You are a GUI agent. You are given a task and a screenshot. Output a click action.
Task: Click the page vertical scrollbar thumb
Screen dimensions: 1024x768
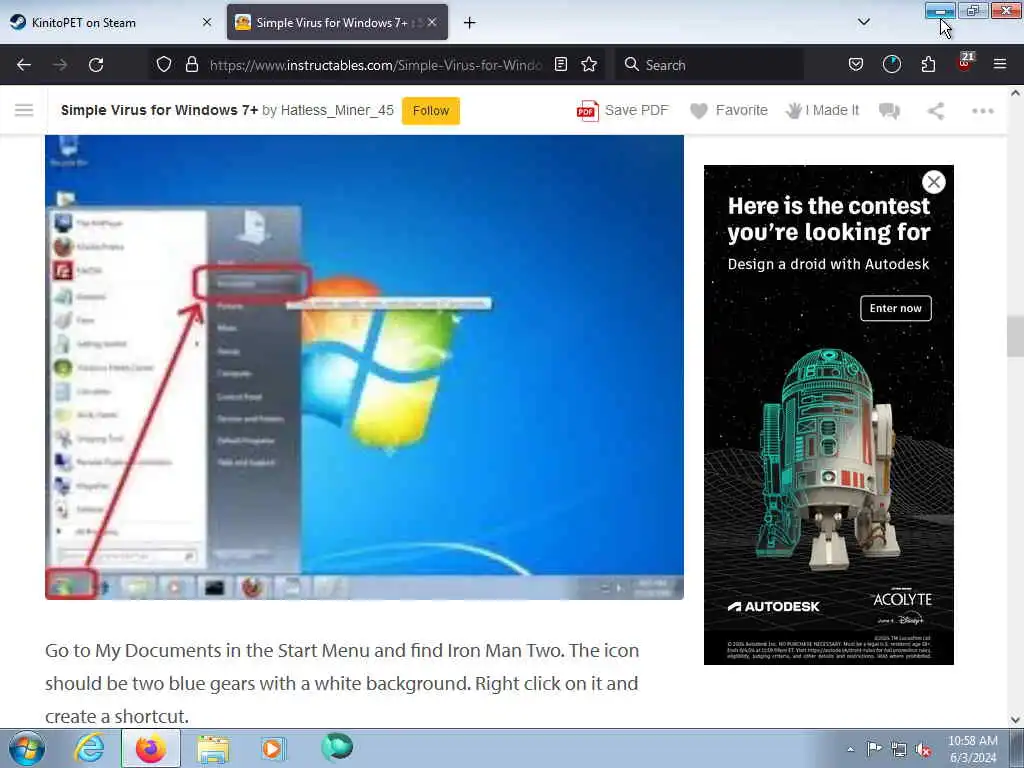(1015, 336)
